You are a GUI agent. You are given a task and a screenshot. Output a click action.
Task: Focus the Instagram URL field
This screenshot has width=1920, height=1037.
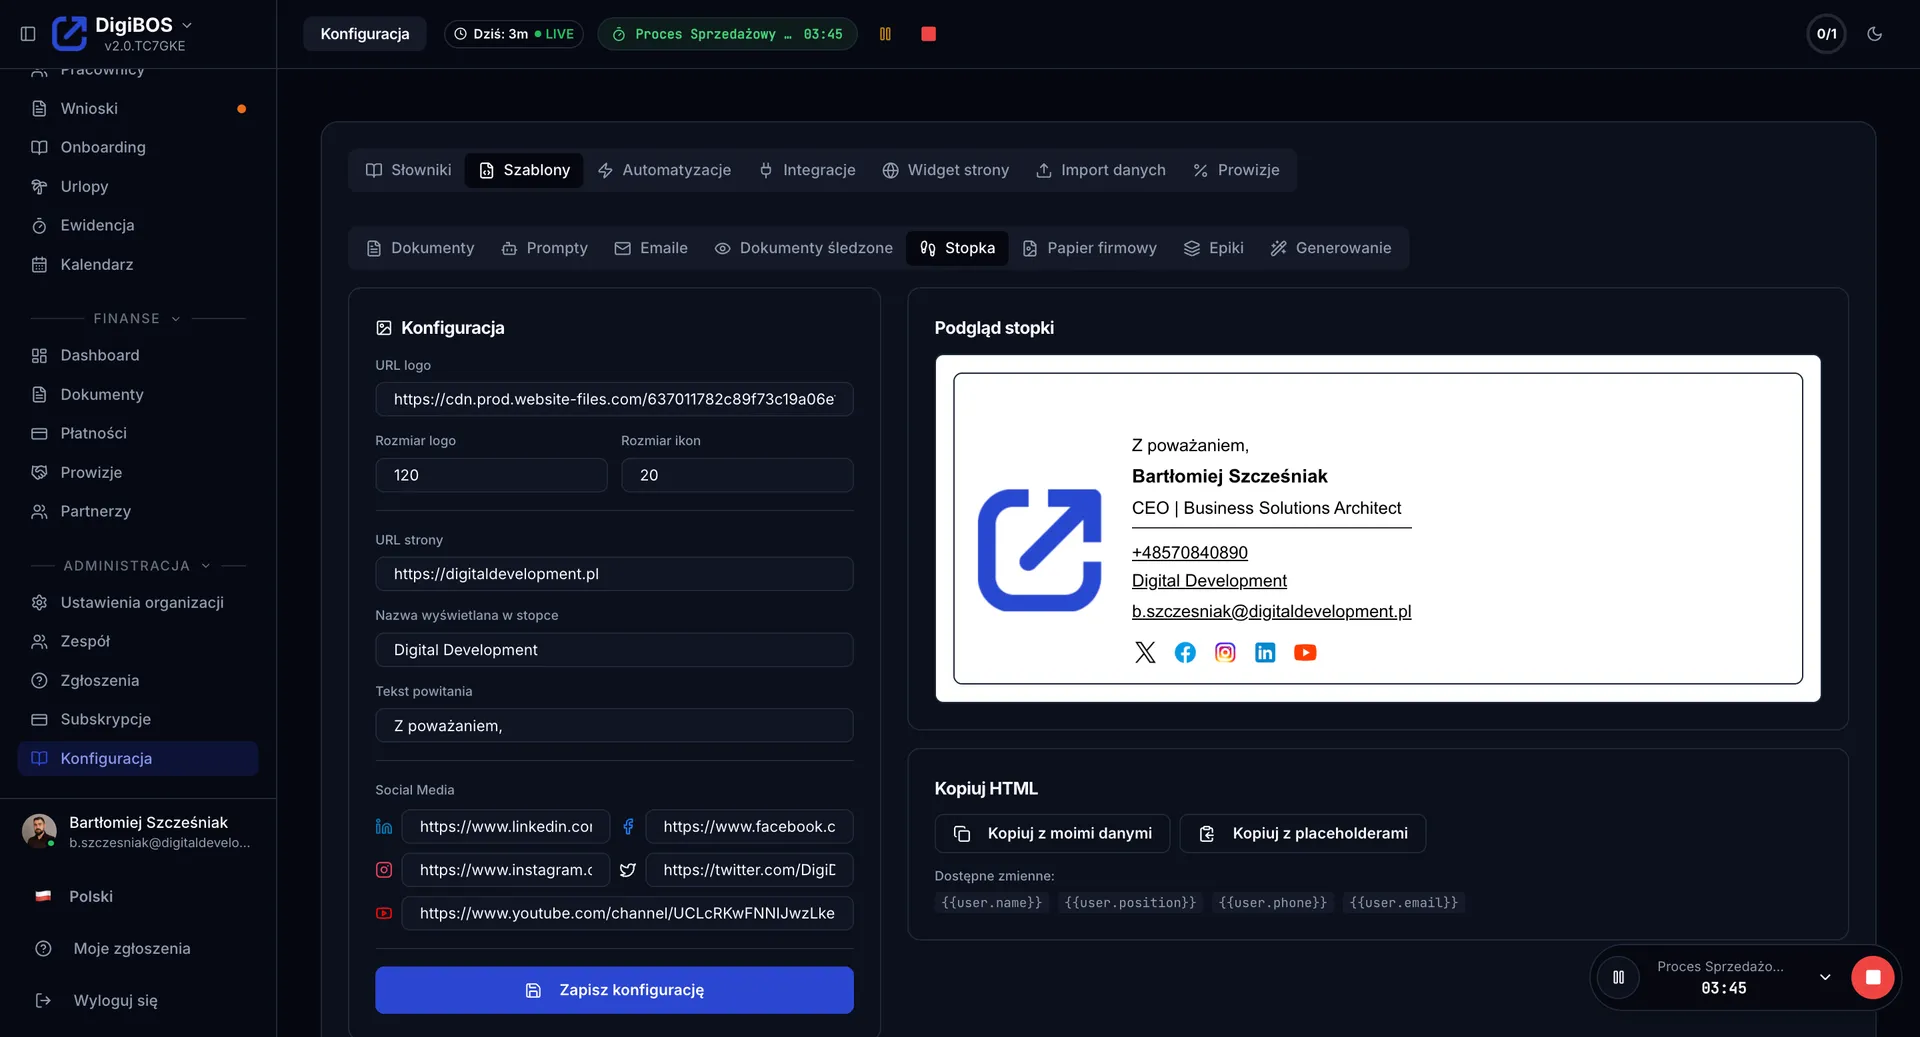(506, 870)
